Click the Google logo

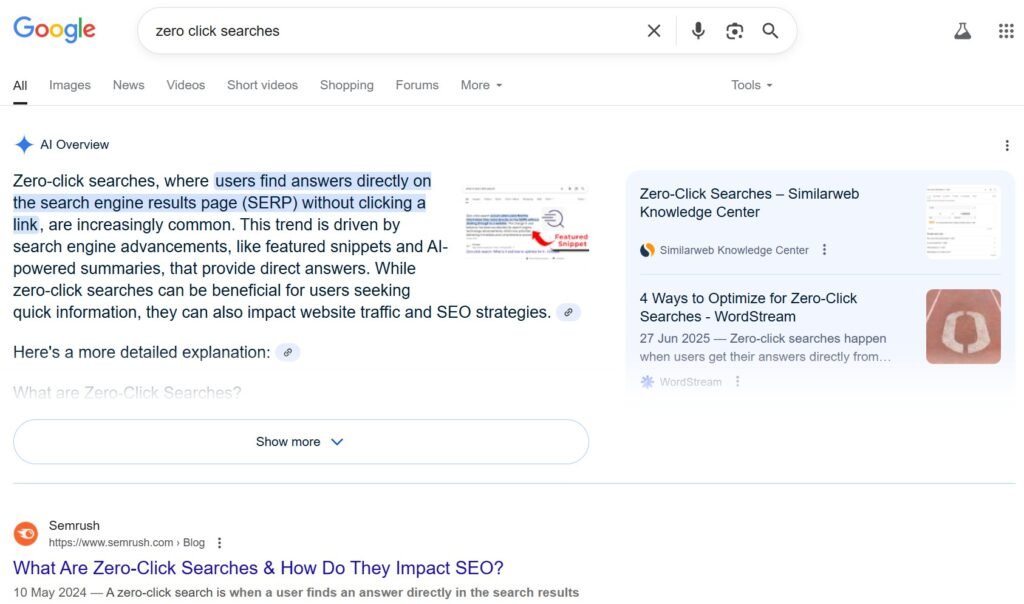pyautogui.click(x=54, y=29)
